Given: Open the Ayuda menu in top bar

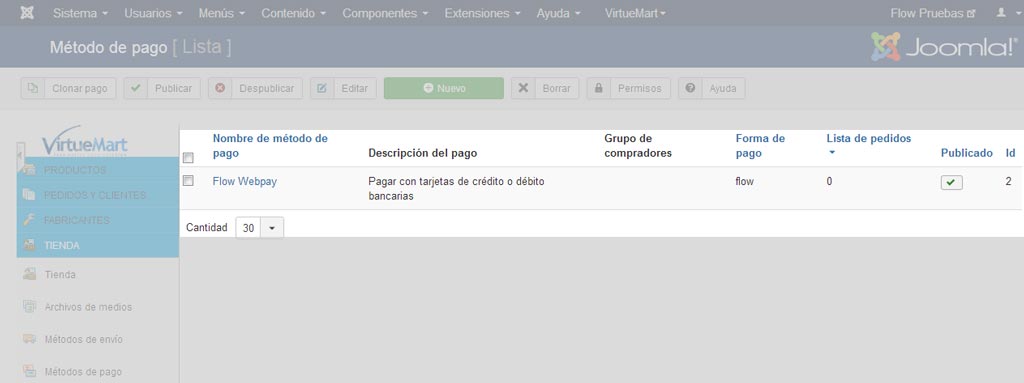Looking at the screenshot, I should (x=558, y=13).
